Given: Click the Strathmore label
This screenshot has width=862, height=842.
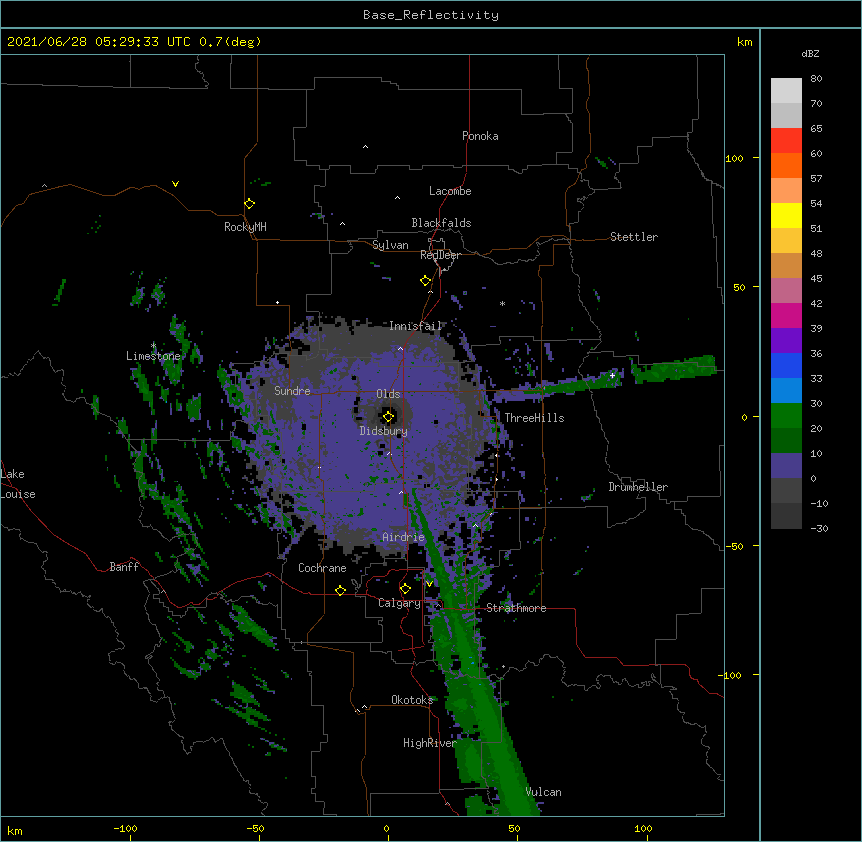Looking at the screenshot, I should coord(516,608).
